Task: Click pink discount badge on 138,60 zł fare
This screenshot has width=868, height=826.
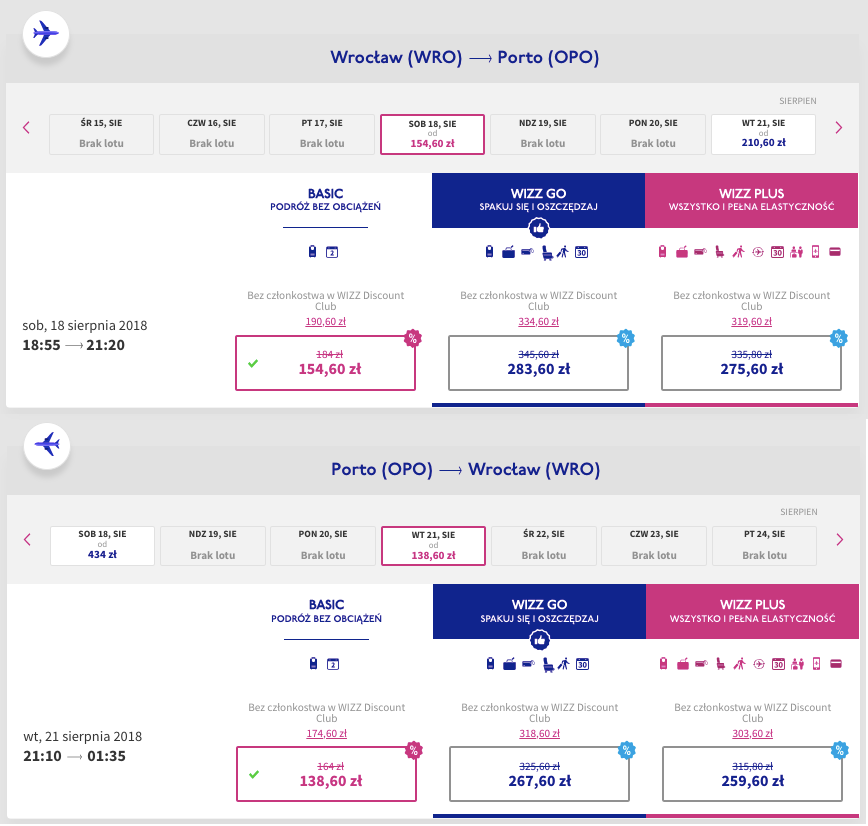Action: point(414,750)
